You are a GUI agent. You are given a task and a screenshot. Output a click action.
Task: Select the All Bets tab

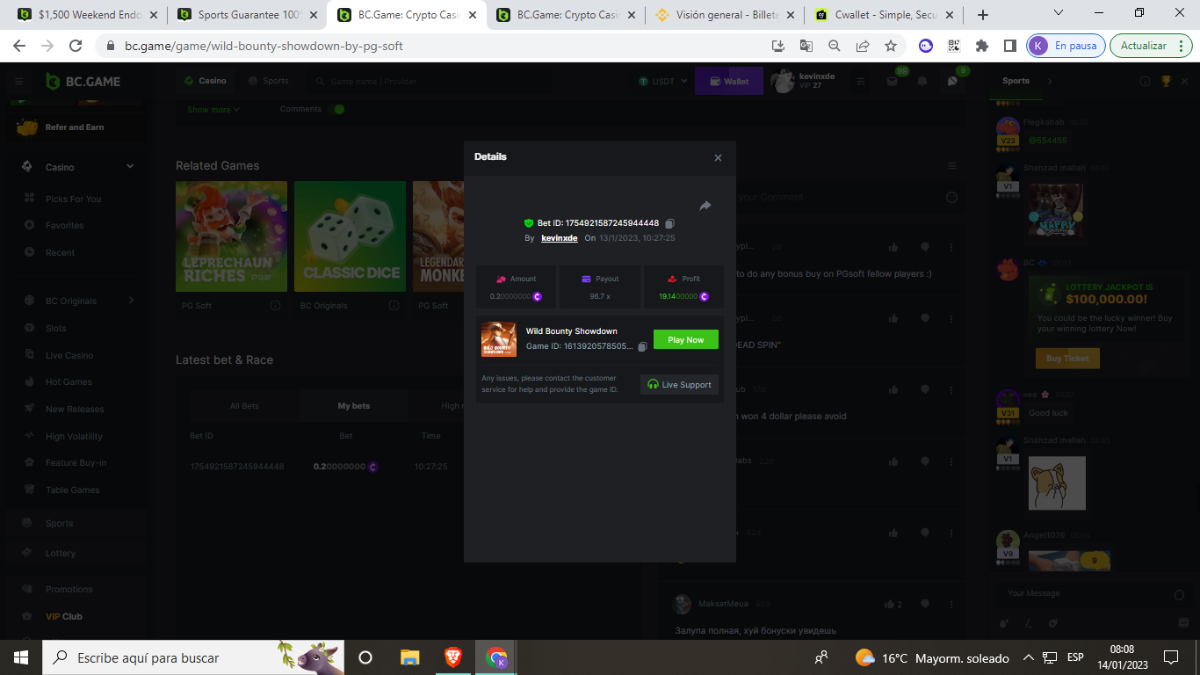point(244,406)
